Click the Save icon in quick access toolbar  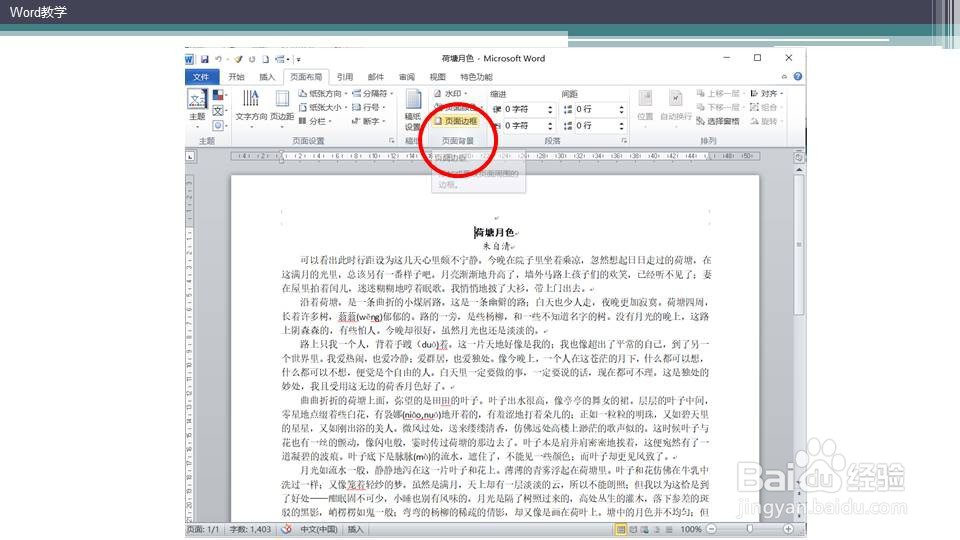(204, 59)
